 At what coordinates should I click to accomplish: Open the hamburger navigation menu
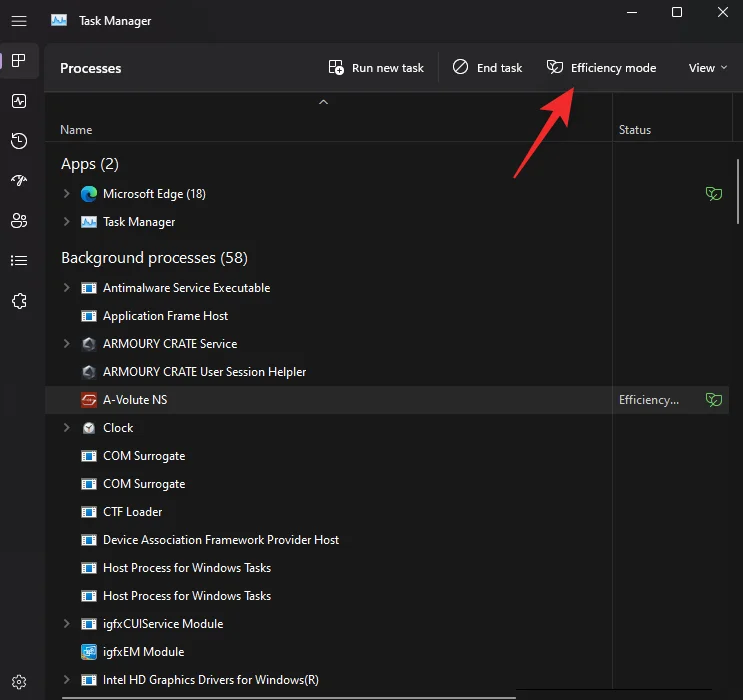(x=19, y=21)
